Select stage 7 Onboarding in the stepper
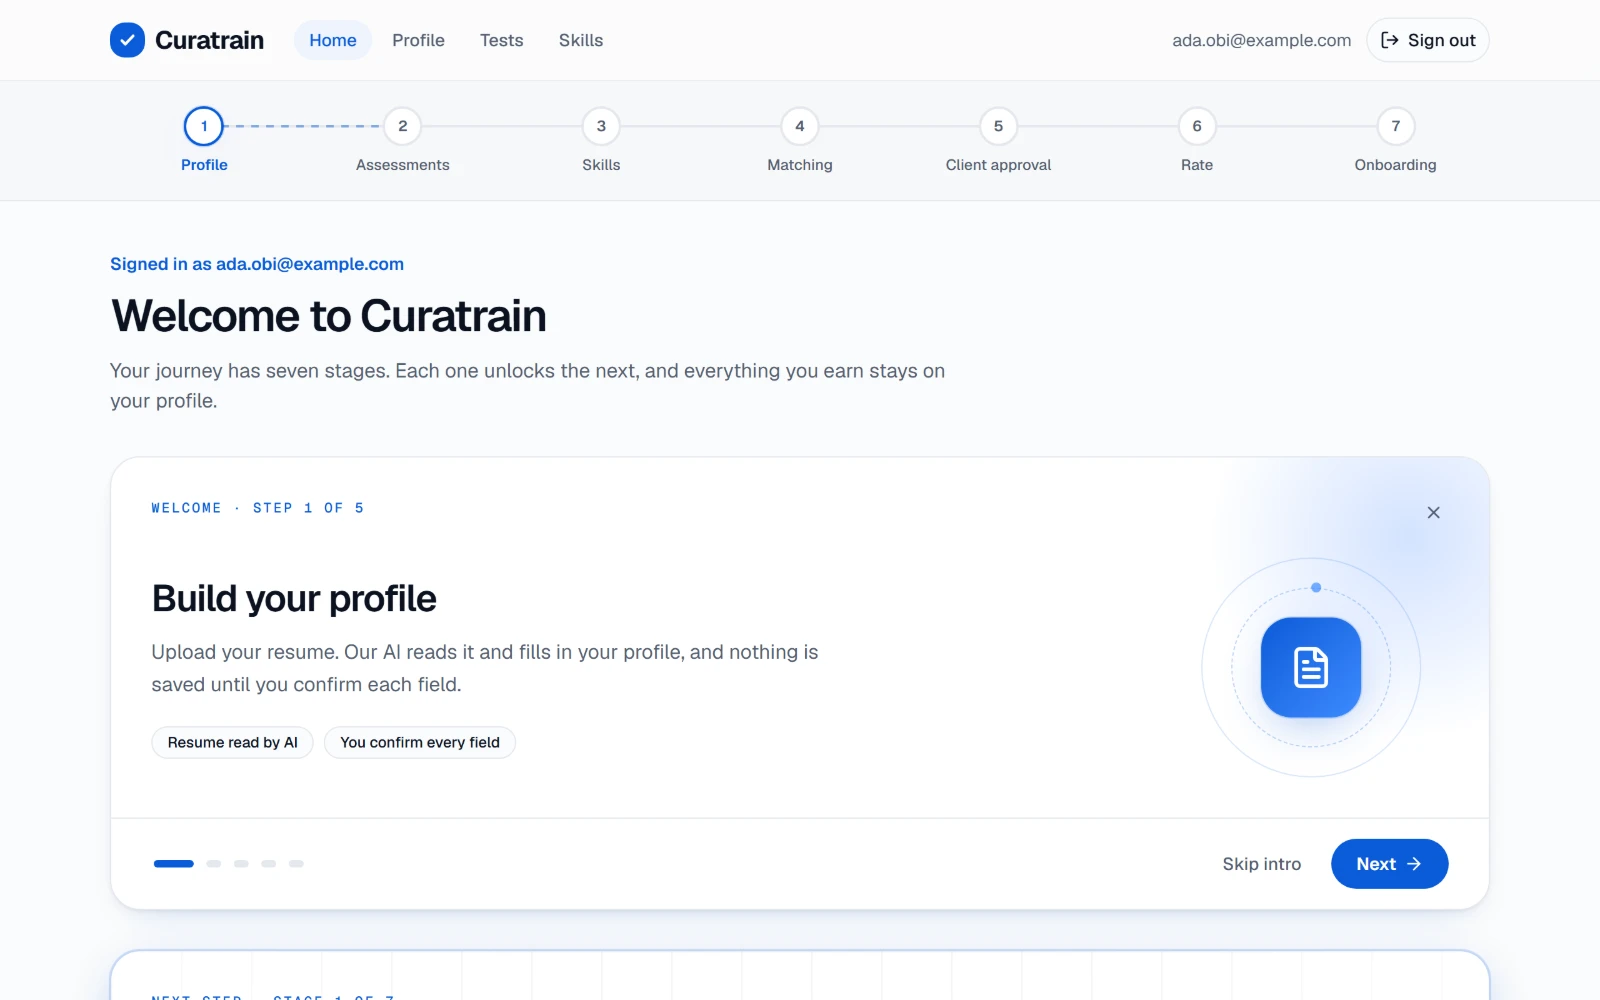1600x1000 pixels. [1396, 140]
